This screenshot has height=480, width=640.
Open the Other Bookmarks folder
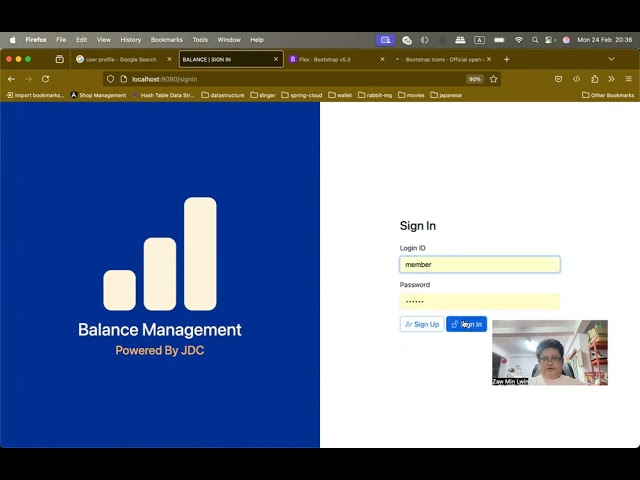pyautogui.click(x=608, y=95)
